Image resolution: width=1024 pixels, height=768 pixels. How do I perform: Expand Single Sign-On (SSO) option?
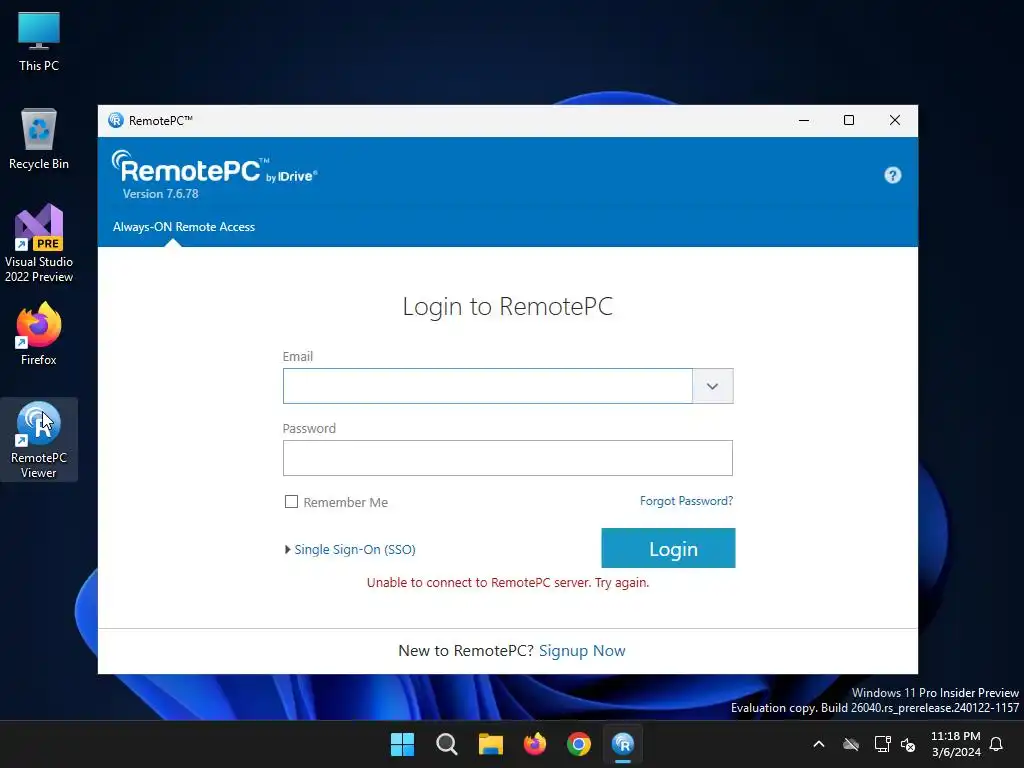(349, 549)
